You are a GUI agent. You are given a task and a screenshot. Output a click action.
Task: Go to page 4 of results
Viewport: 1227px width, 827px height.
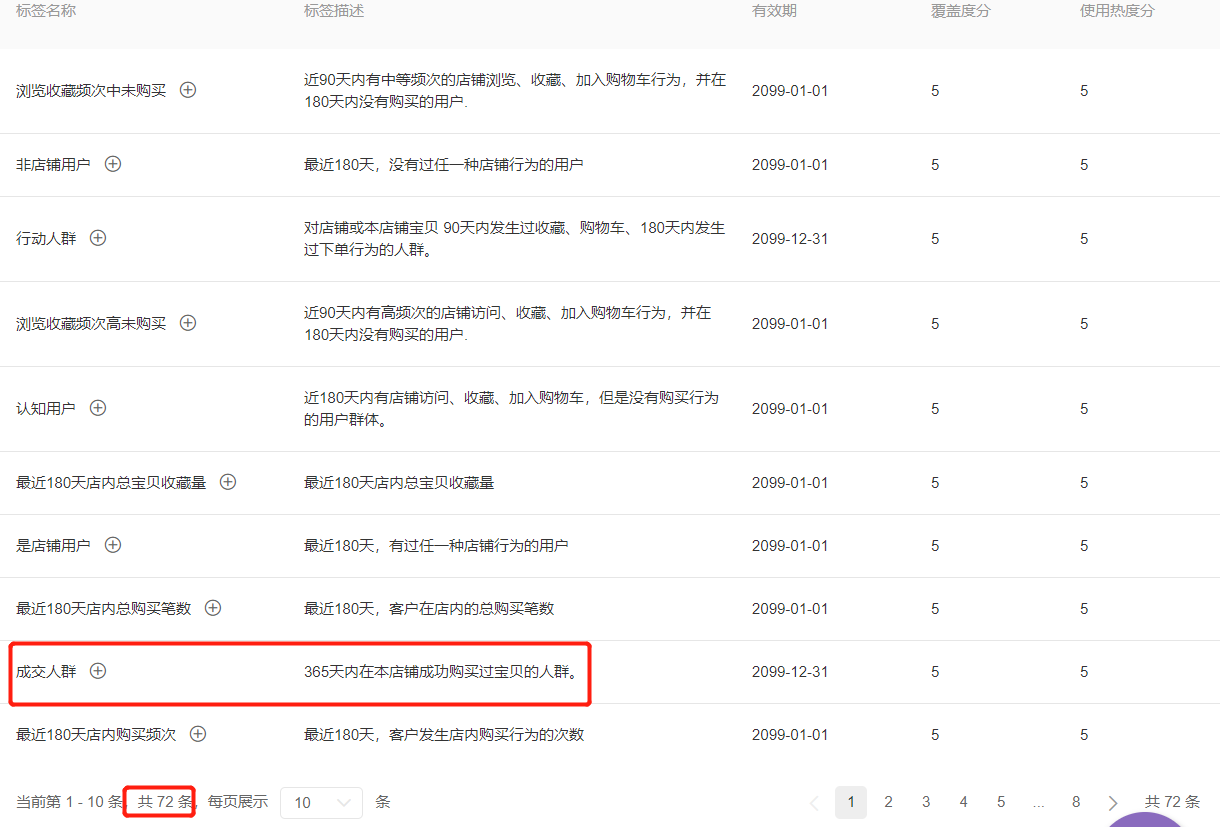tap(963, 802)
